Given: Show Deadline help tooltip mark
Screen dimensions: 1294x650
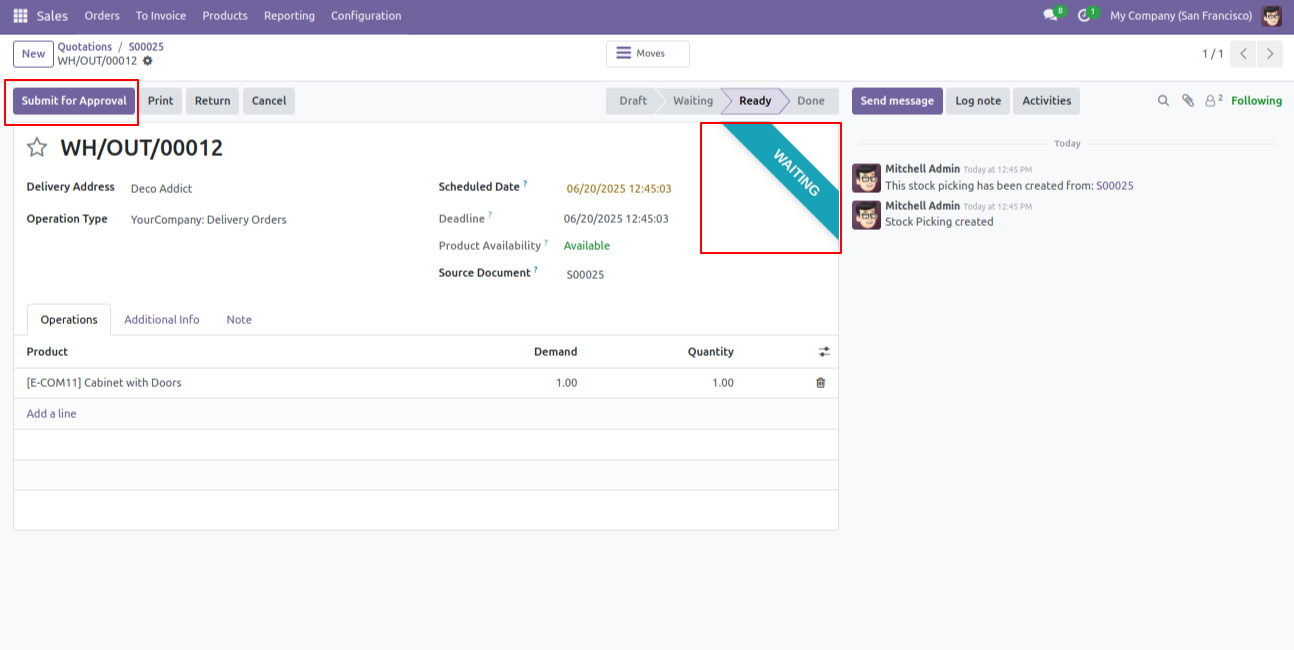Looking at the screenshot, I should tap(490, 215).
